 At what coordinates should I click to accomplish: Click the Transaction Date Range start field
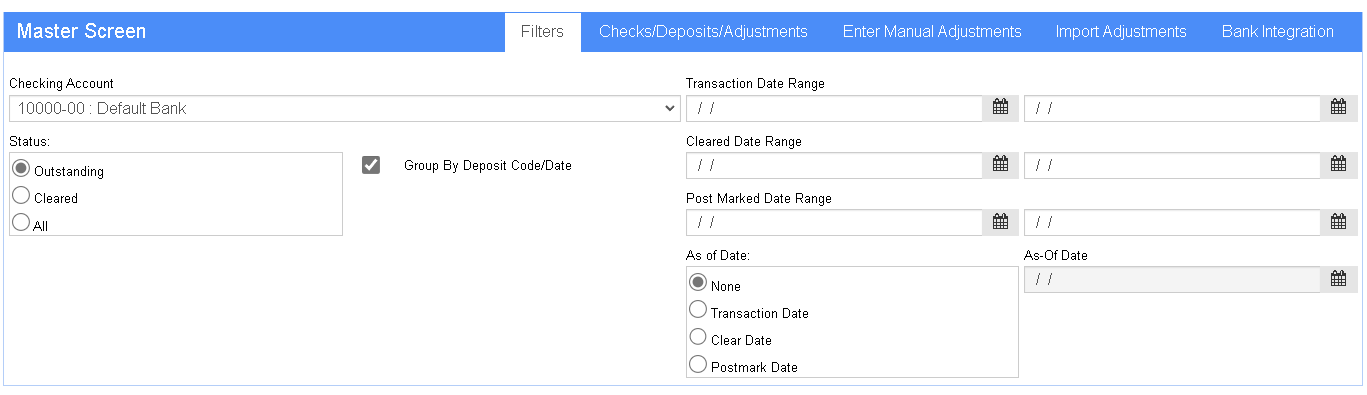coord(834,108)
